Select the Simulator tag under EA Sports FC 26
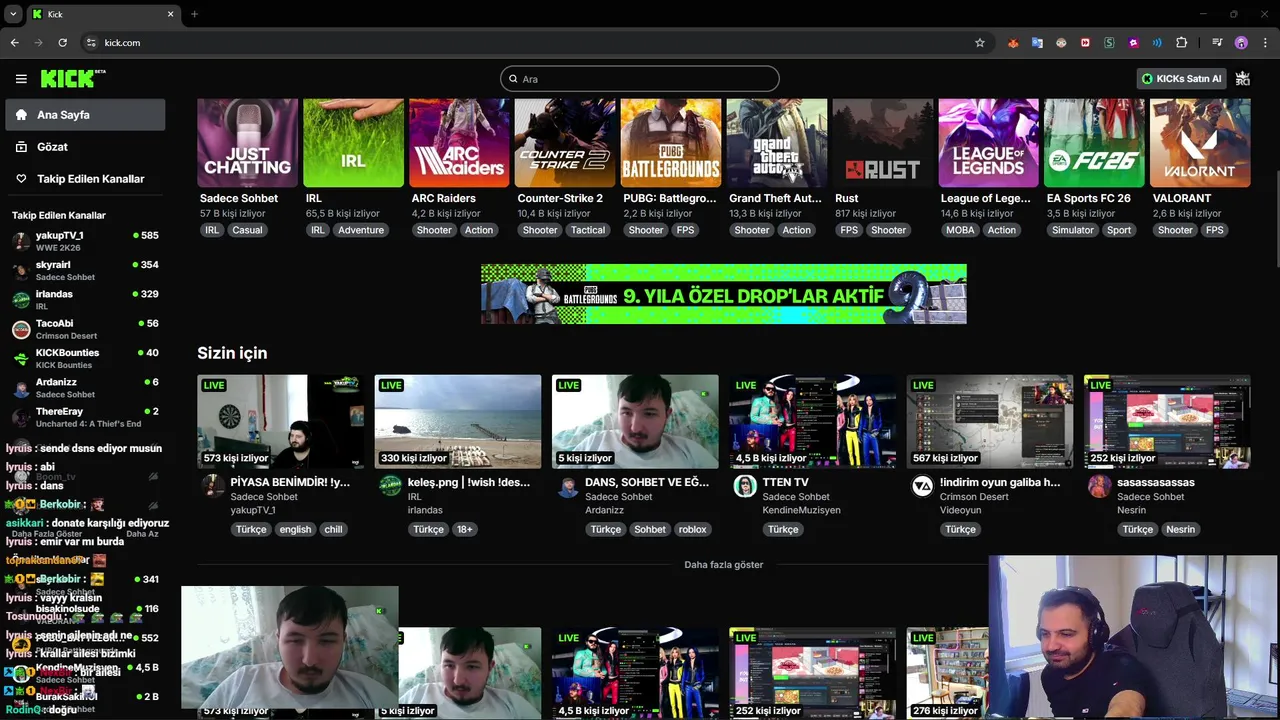This screenshot has width=1280, height=720. (1073, 230)
